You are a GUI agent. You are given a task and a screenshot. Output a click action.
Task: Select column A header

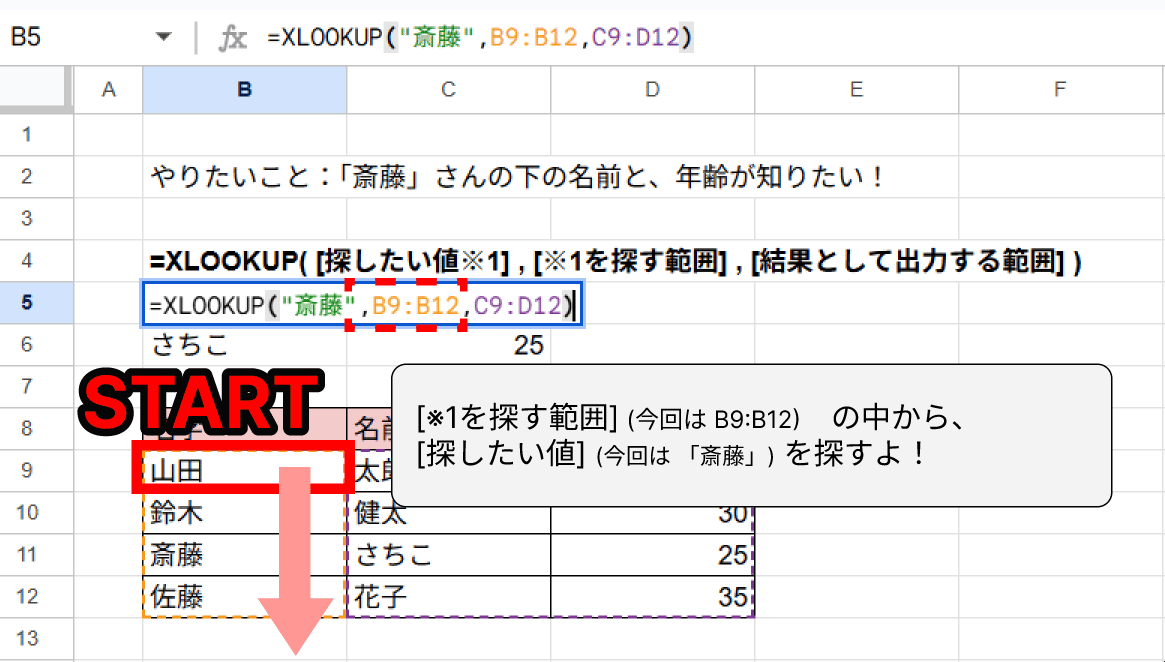[x=109, y=90]
